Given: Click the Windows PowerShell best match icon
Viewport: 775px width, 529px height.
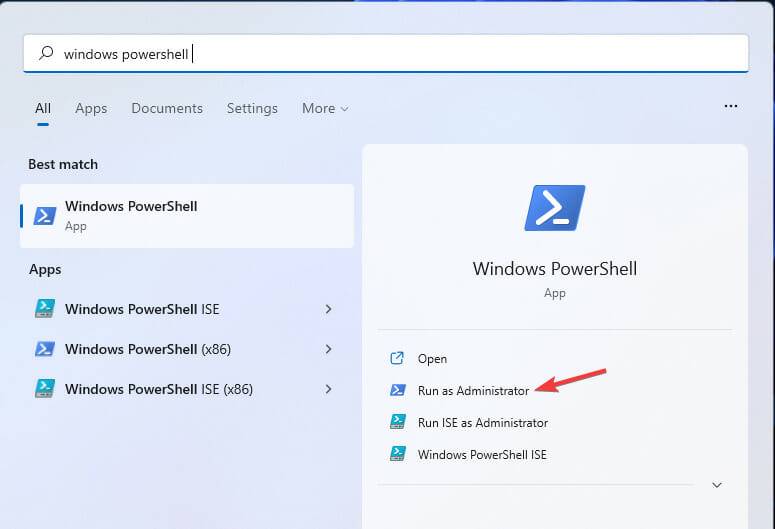Looking at the screenshot, I should point(44,216).
